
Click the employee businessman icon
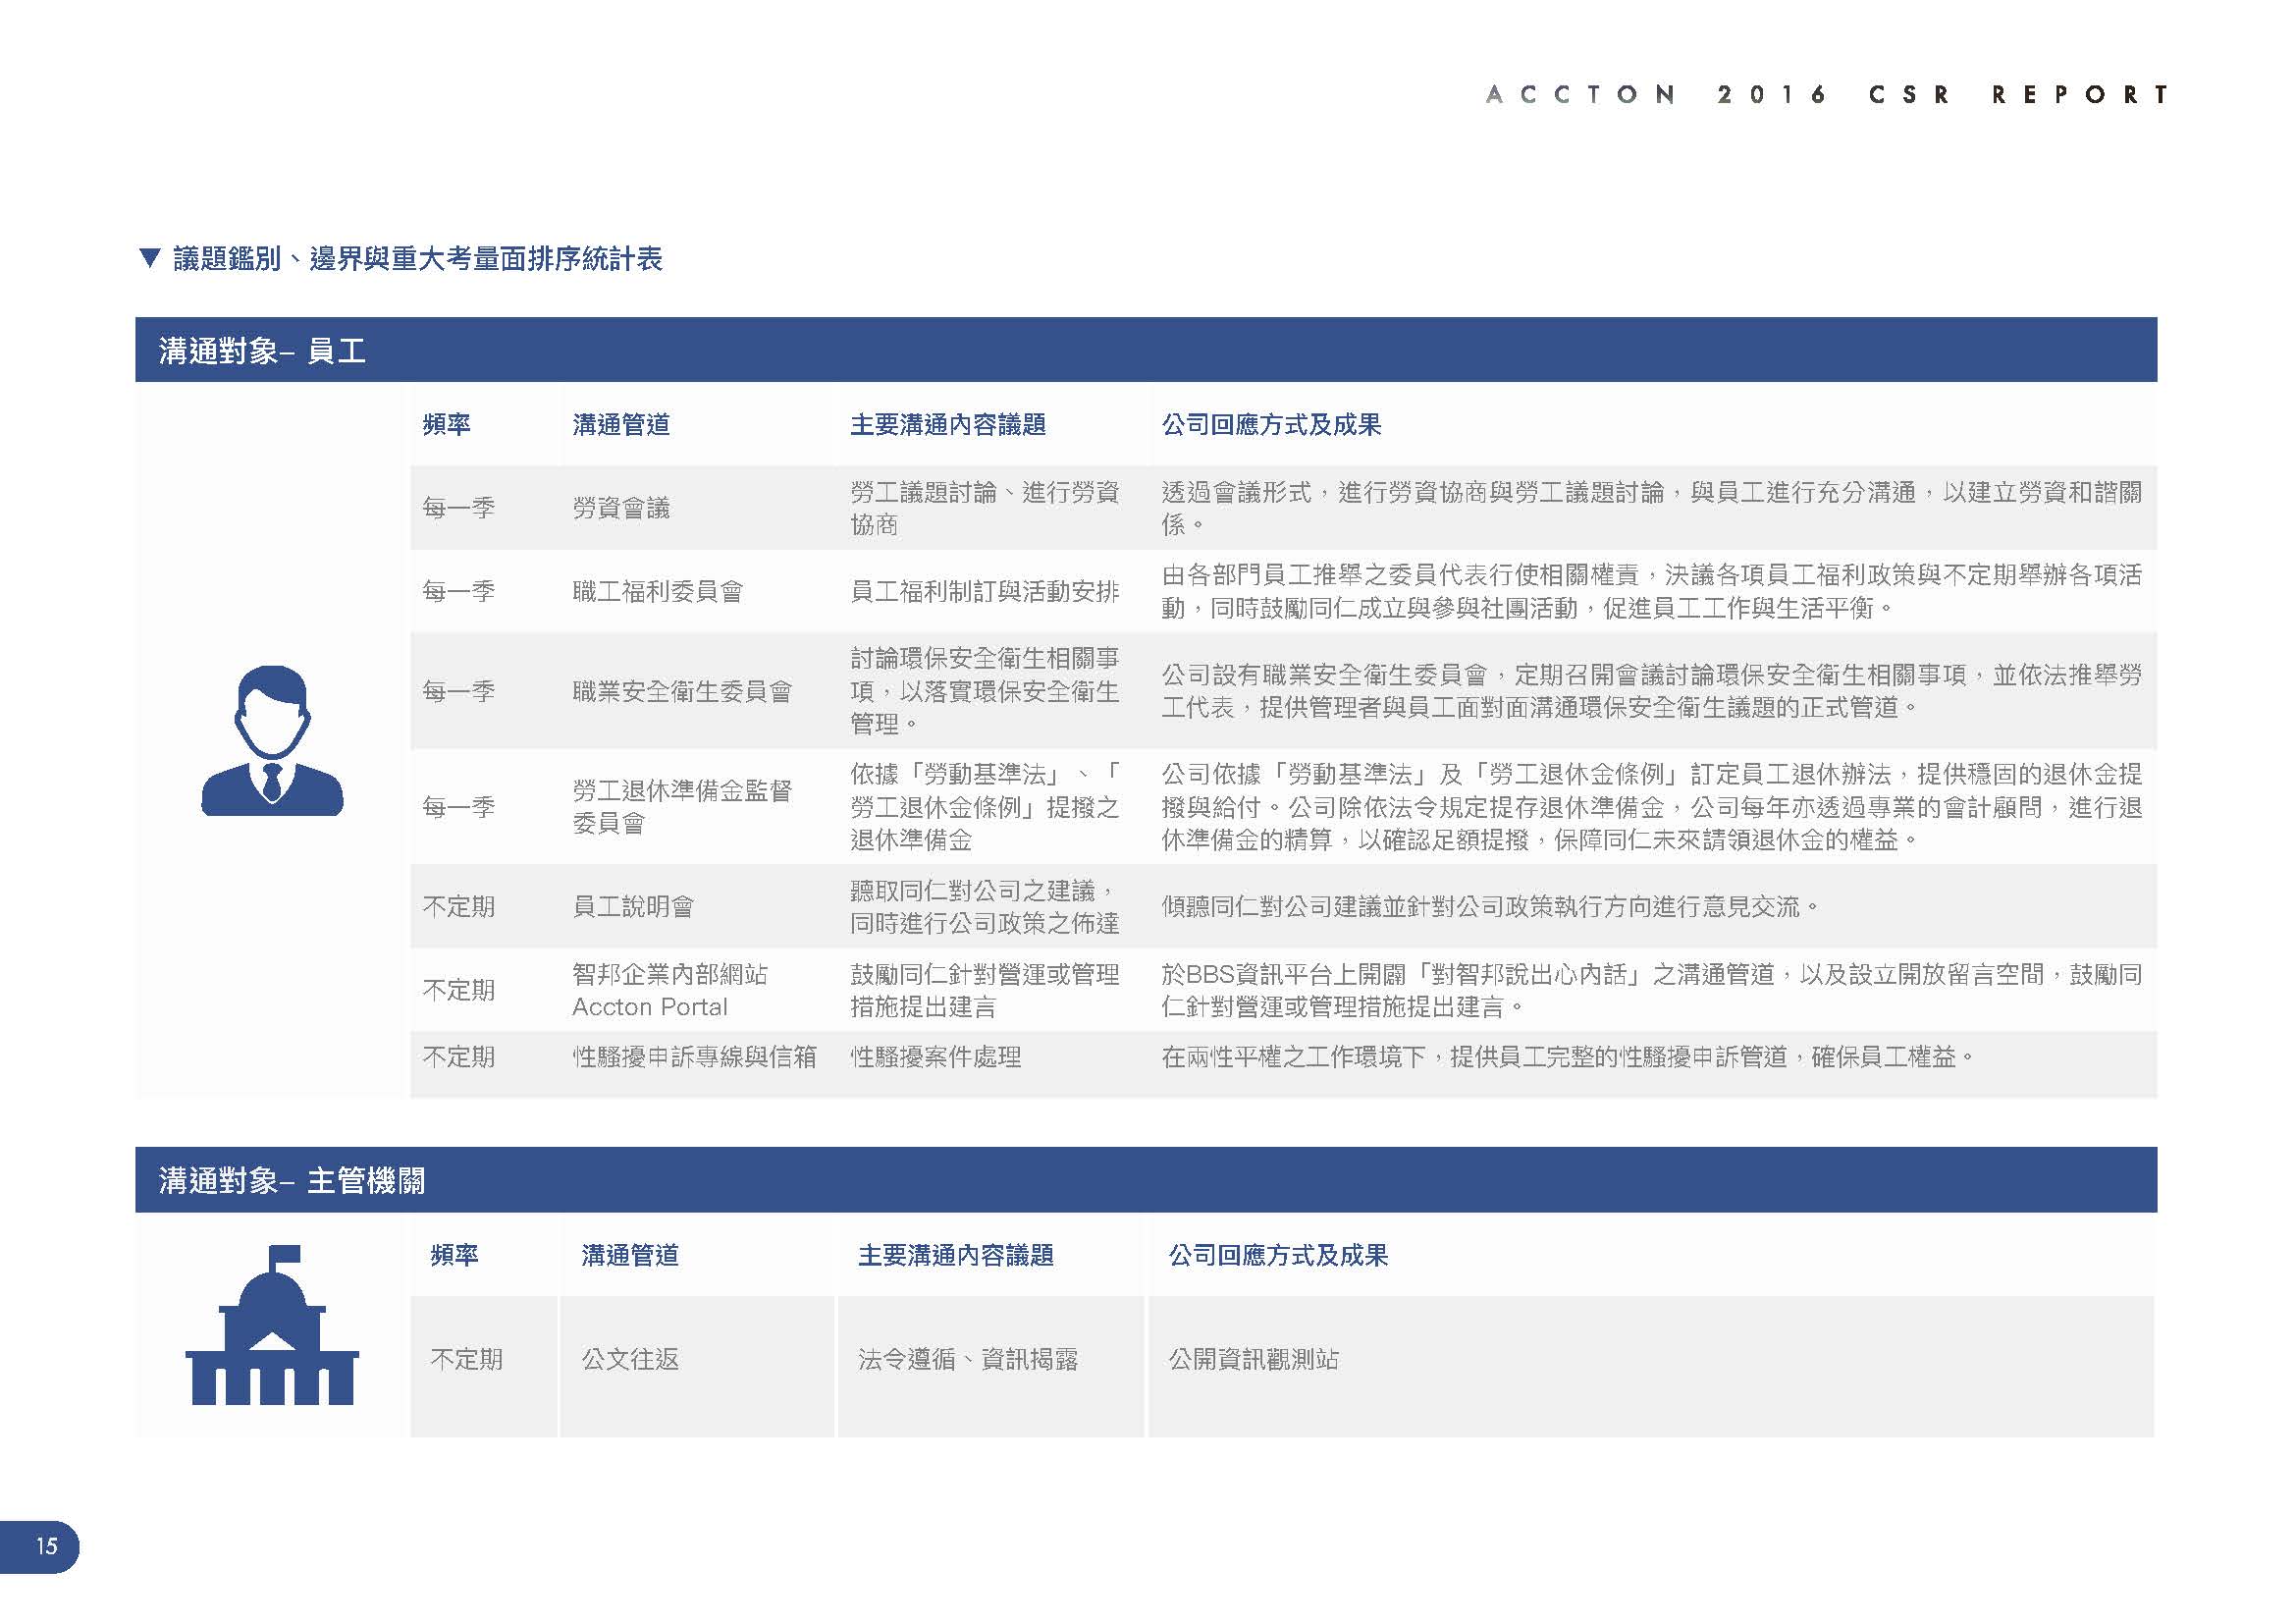(272, 741)
